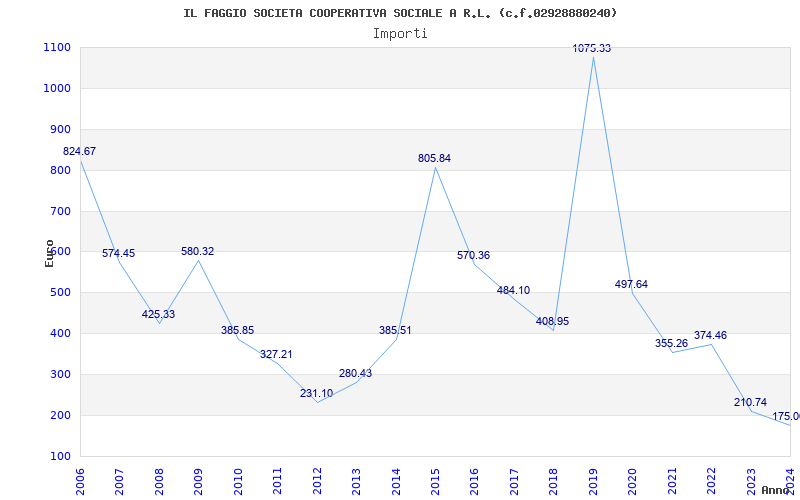Select data label 824.67
Screen dimensions: 800x500
(x=79, y=152)
